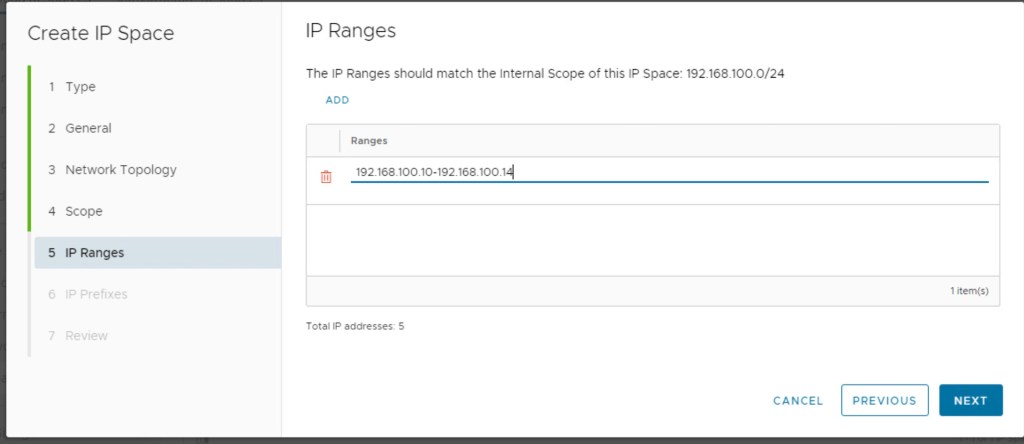This screenshot has height=444, width=1024.
Task: Click the empty grid area below the range row
Action: (652, 240)
